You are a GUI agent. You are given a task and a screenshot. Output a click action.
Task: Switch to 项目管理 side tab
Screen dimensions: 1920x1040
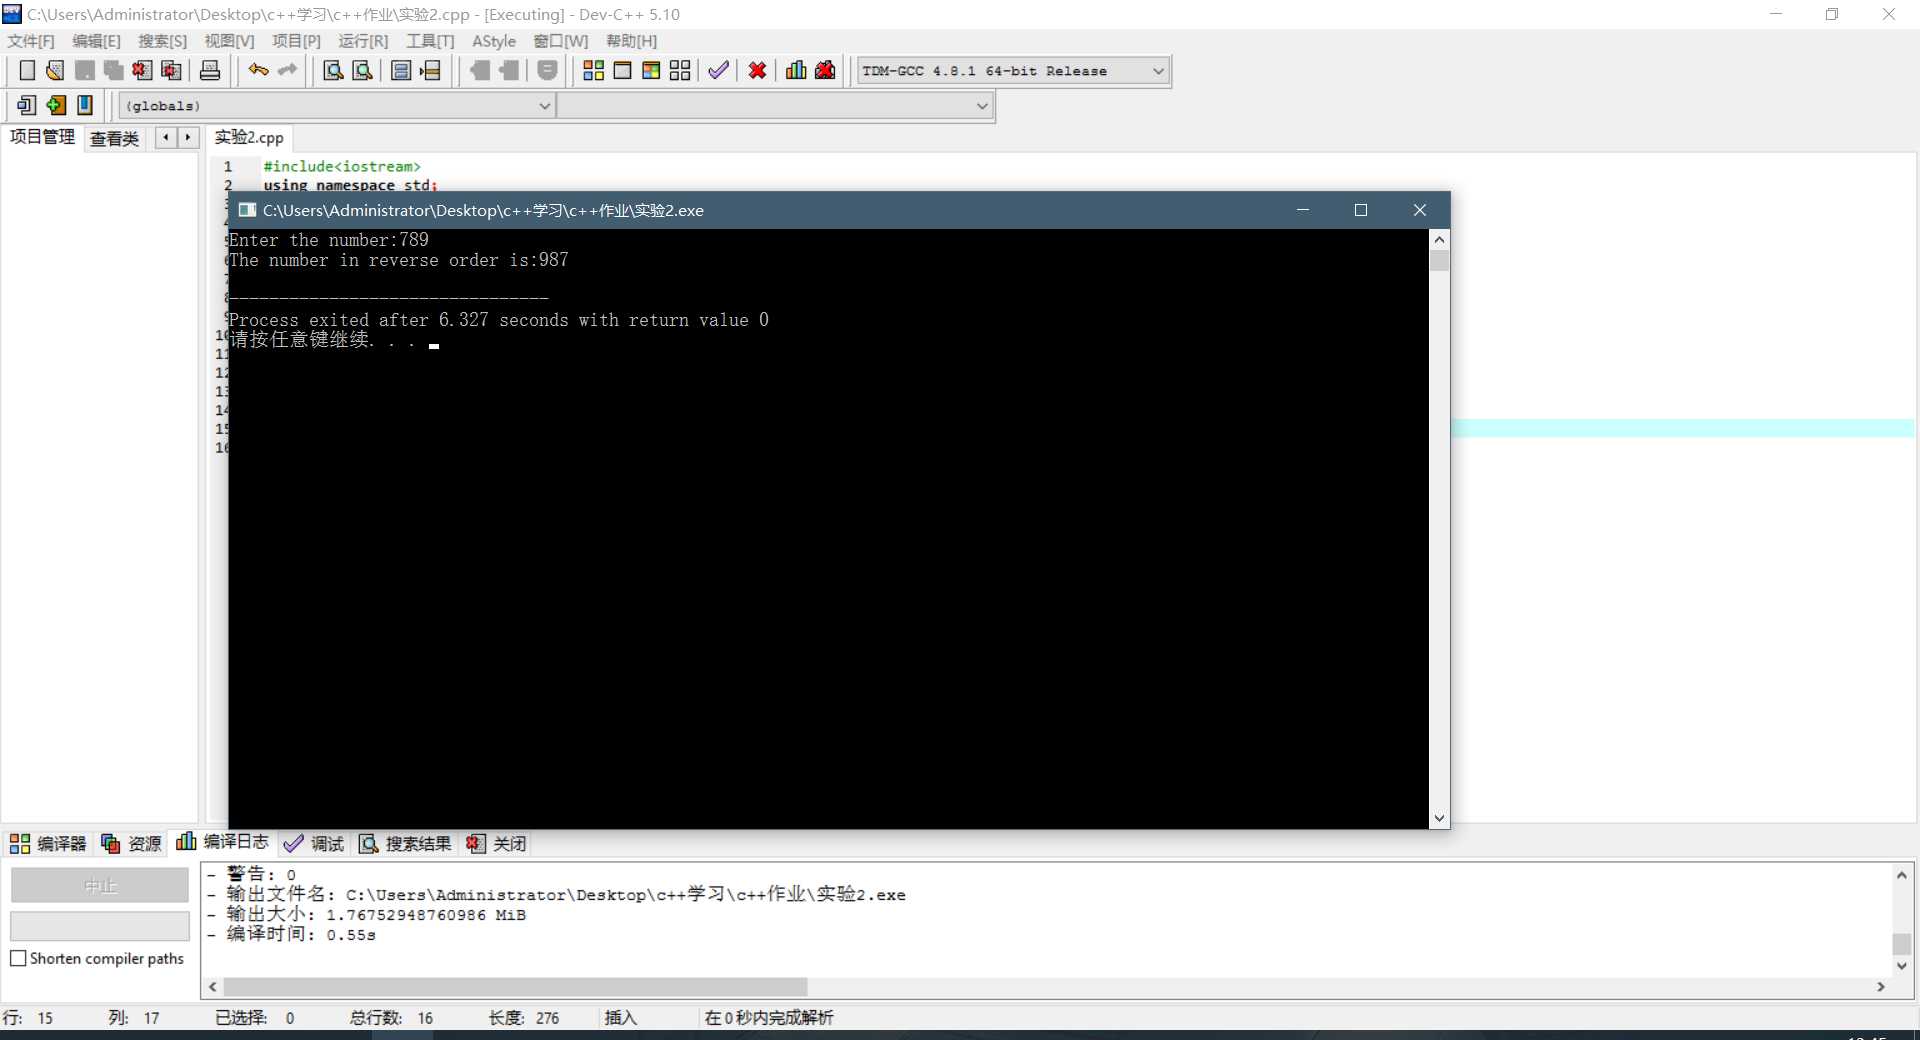(42, 137)
